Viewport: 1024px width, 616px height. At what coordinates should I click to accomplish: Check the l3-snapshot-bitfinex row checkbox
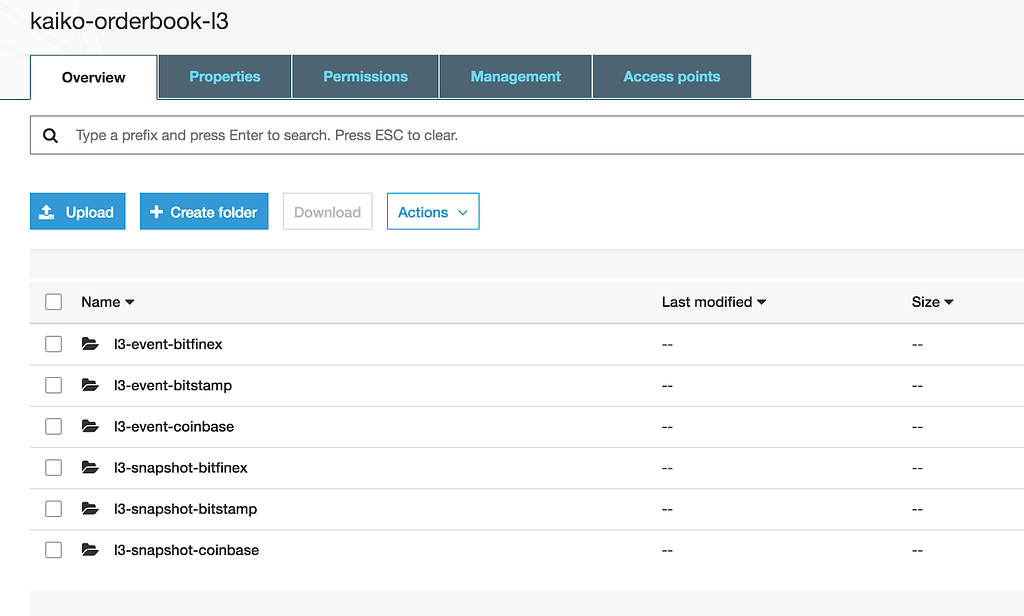coord(54,468)
